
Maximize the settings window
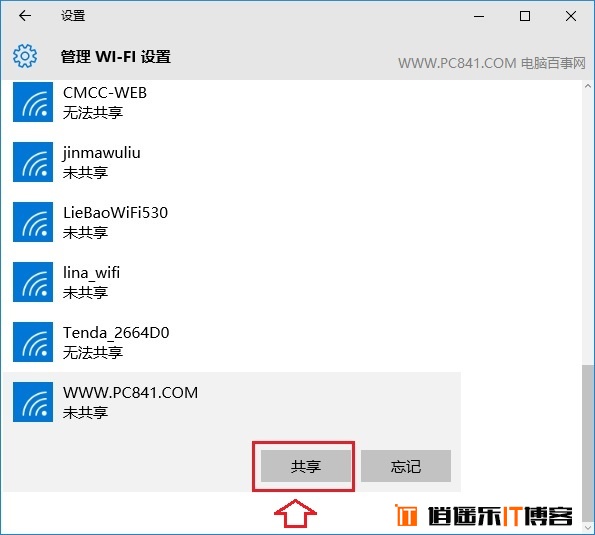tap(525, 16)
